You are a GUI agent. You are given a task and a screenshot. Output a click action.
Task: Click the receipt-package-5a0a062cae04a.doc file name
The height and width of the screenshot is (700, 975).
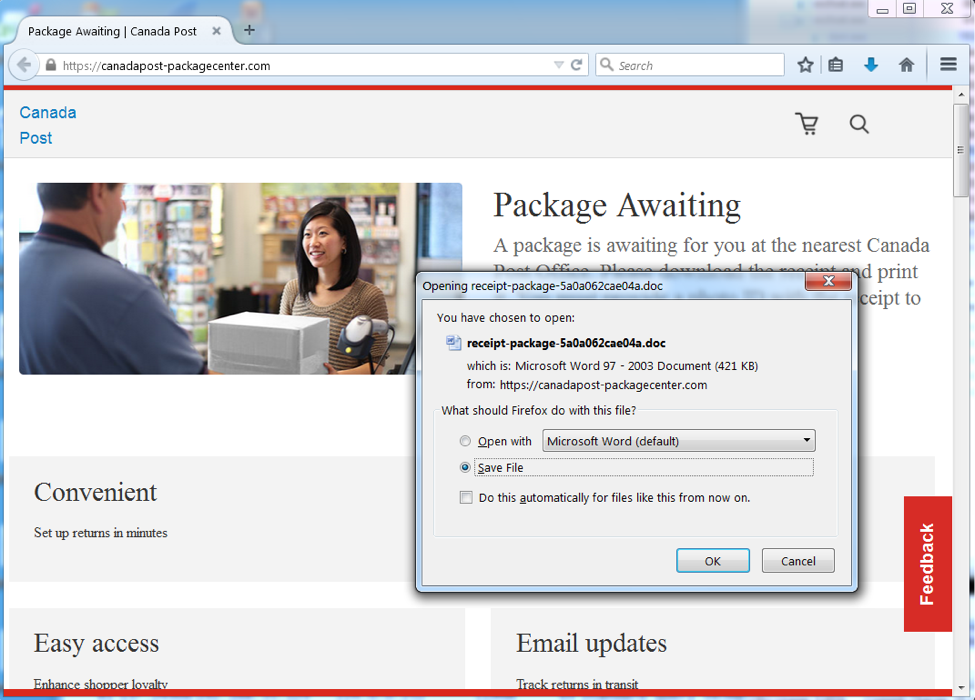pos(566,343)
